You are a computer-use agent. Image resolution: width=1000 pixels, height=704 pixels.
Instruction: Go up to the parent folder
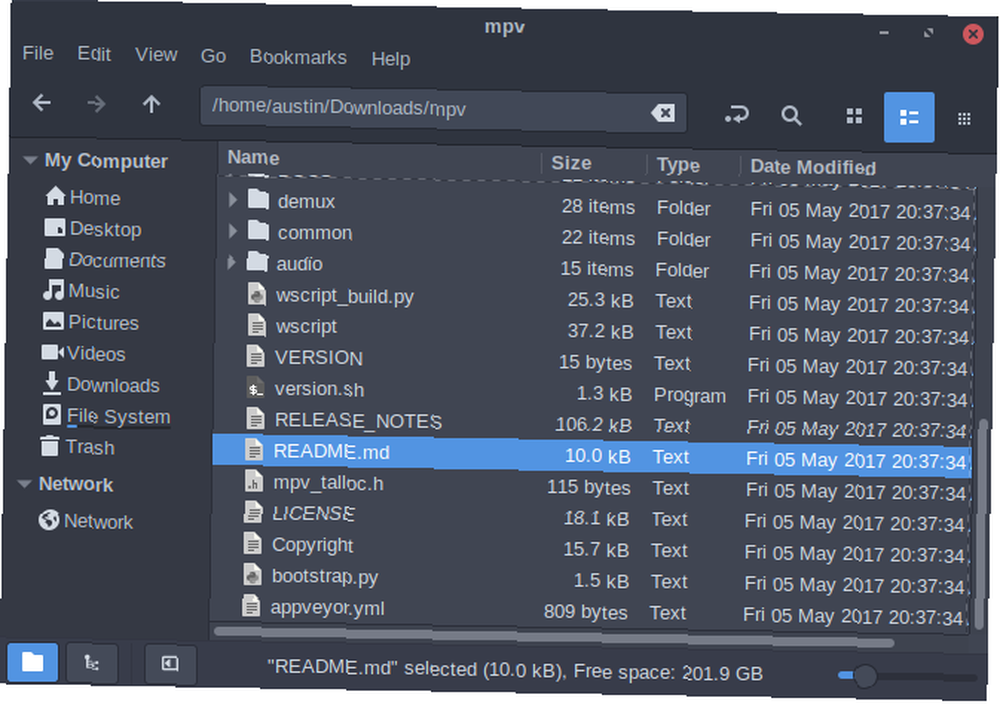pyautogui.click(x=151, y=104)
